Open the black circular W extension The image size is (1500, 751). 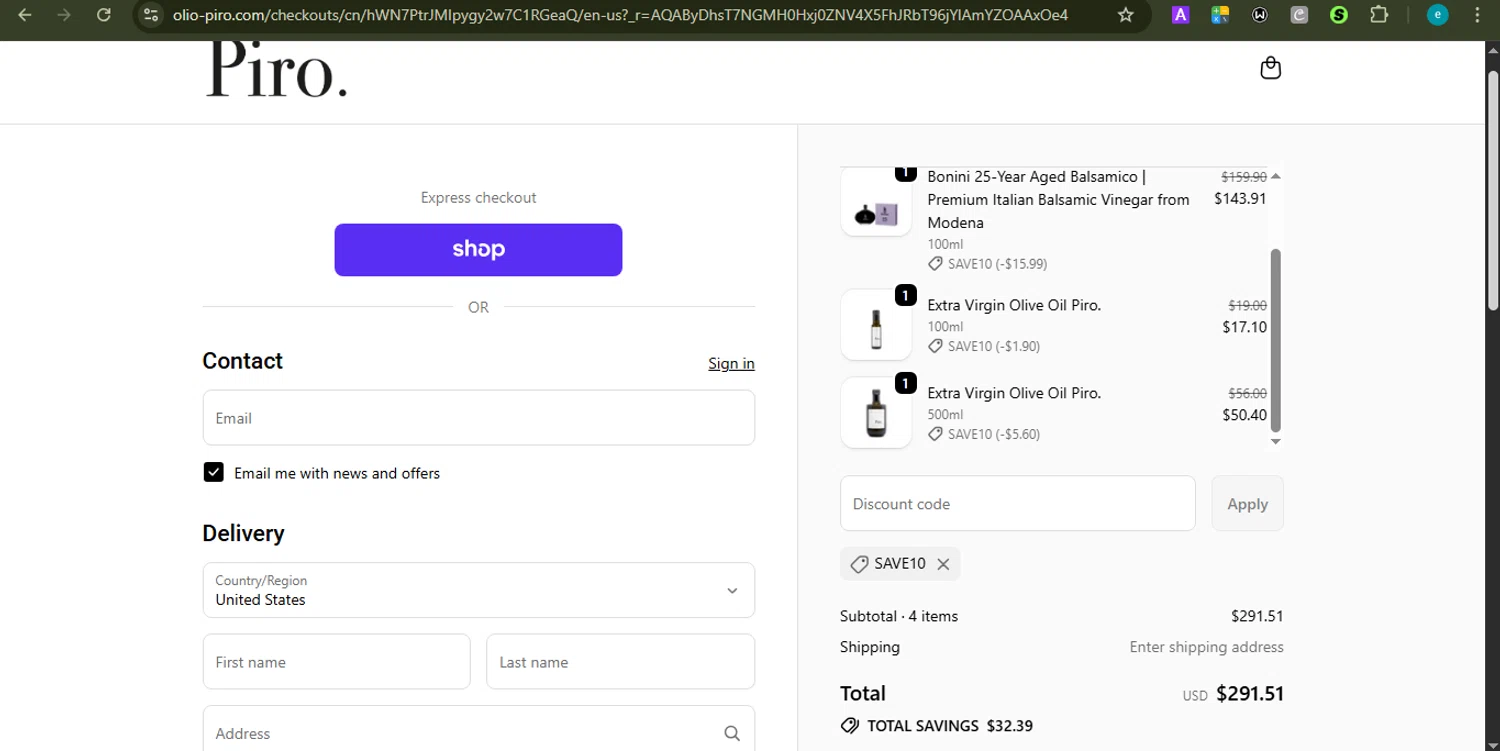tap(1259, 15)
